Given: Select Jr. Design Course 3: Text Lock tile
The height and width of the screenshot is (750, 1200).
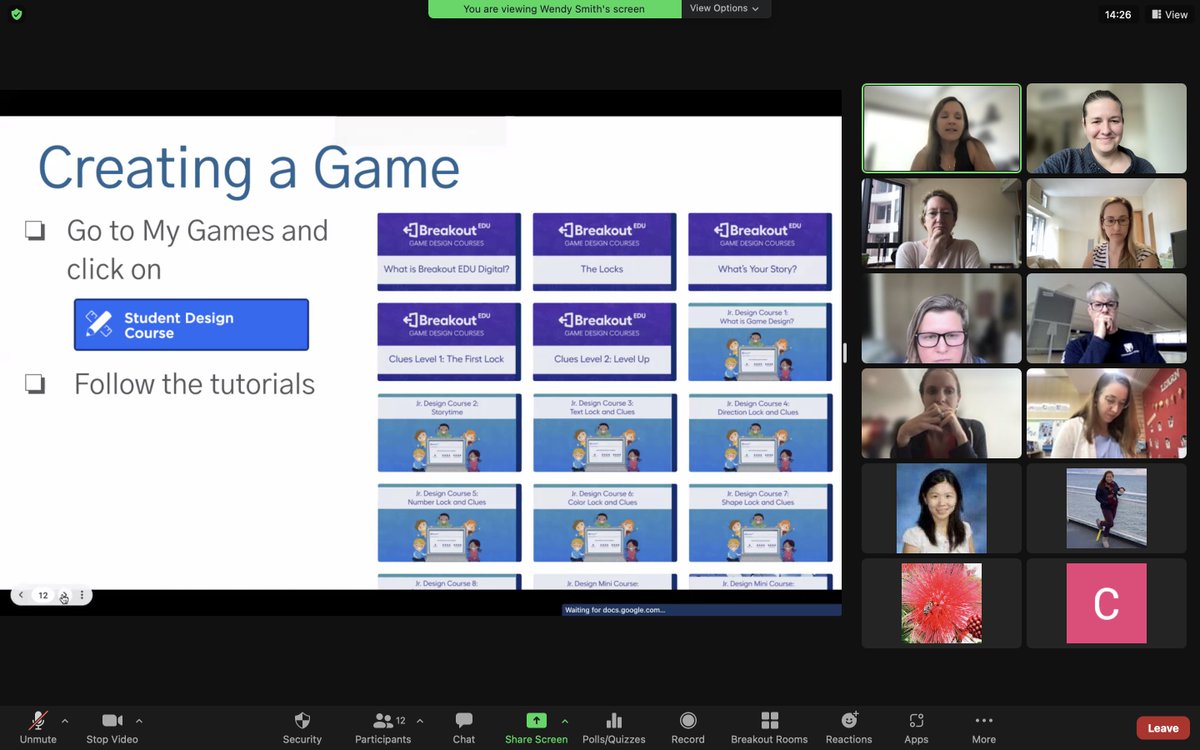Looking at the screenshot, I should 604,432.
